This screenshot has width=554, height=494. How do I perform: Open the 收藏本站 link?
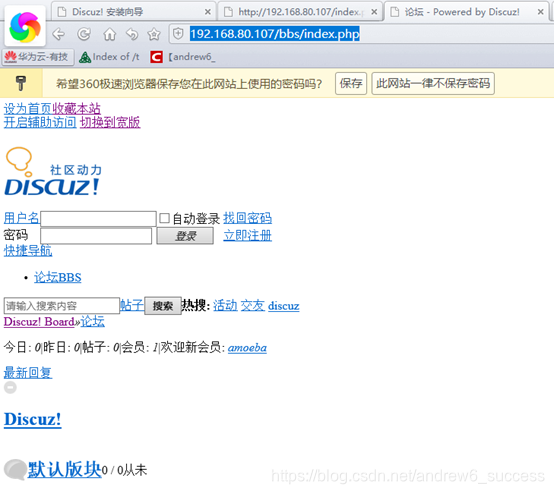tap(77, 108)
